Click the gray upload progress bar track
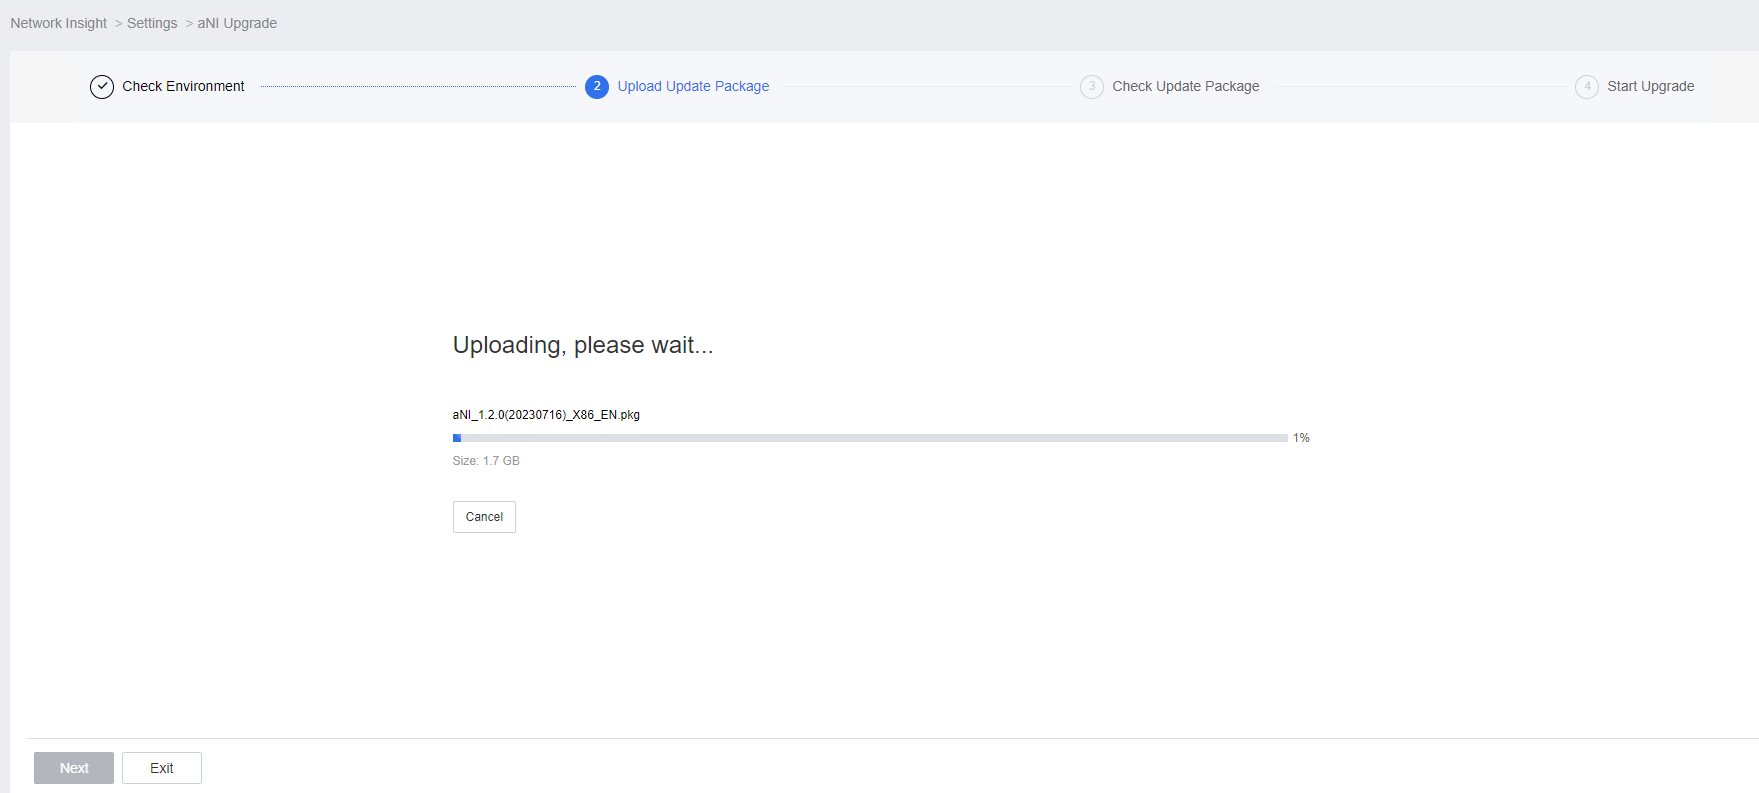This screenshot has width=1759, height=793. pos(870,438)
